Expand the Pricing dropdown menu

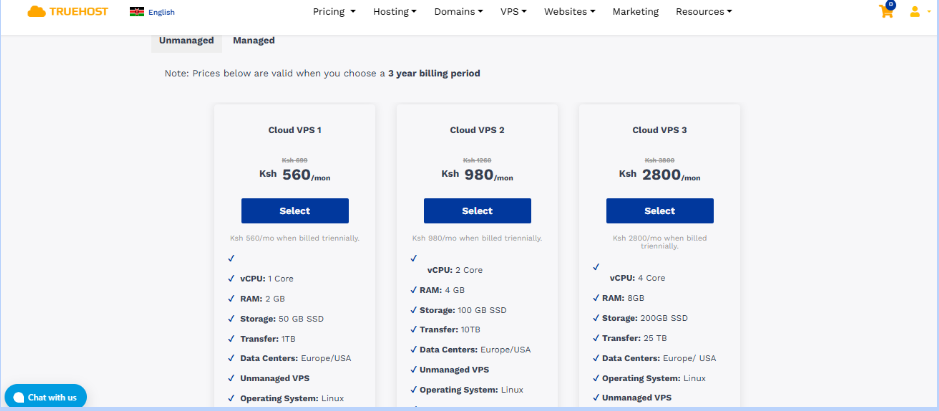[334, 12]
